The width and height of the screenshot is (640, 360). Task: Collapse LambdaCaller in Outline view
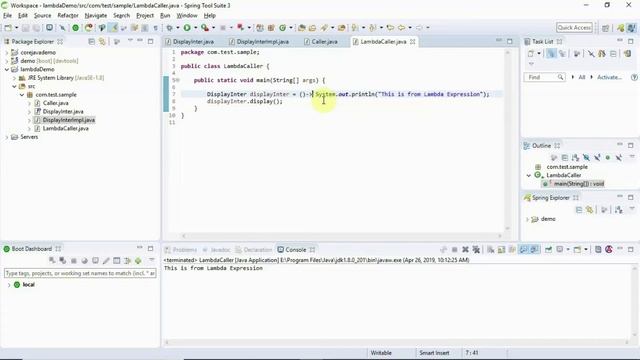pos(529,176)
